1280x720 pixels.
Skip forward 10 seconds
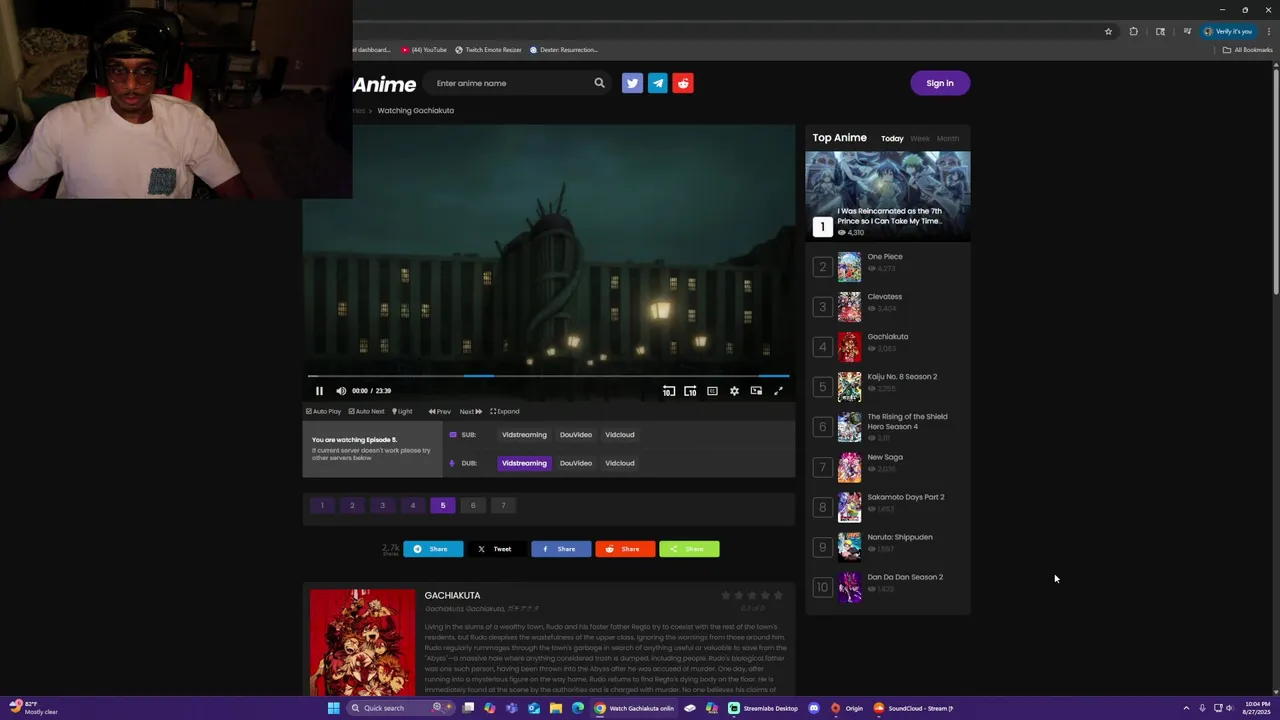pos(690,391)
